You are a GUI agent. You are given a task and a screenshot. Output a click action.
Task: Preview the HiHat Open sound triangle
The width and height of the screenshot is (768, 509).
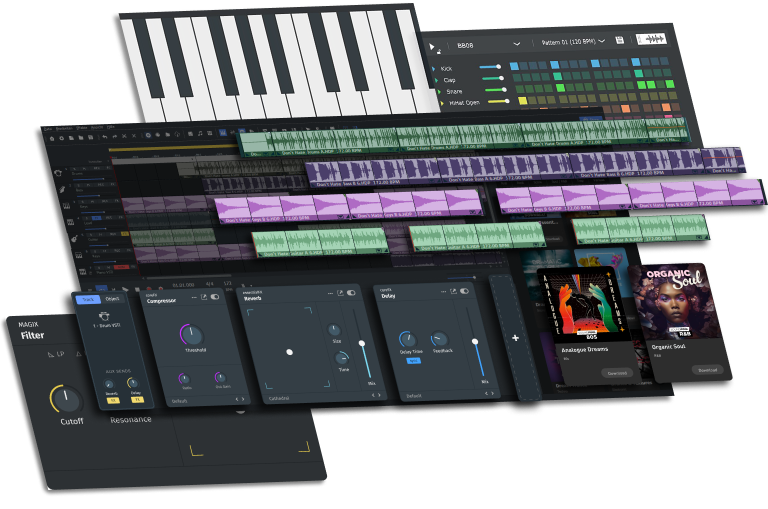(442, 103)
